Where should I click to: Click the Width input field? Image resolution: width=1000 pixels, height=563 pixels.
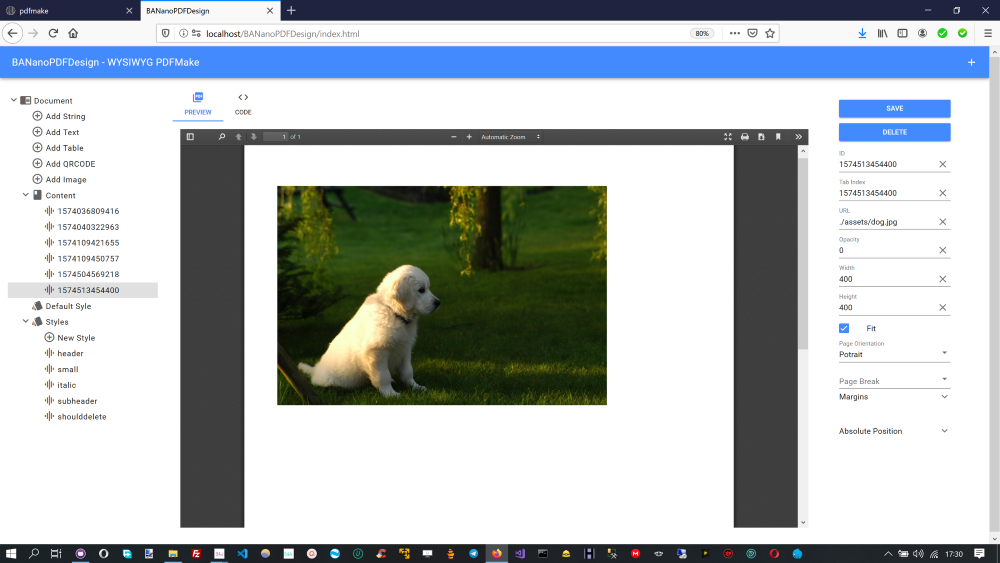coord(888,279)
